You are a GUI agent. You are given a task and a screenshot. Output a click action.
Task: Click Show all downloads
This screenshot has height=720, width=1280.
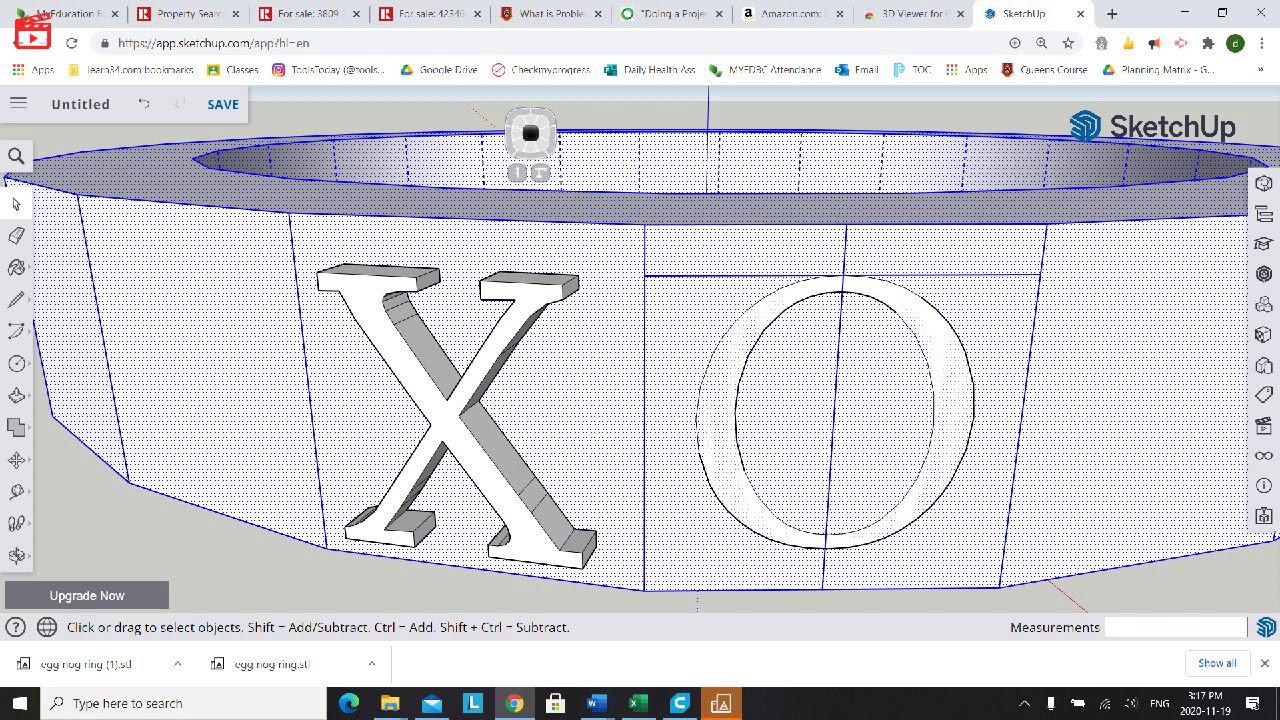(1217, 663)
